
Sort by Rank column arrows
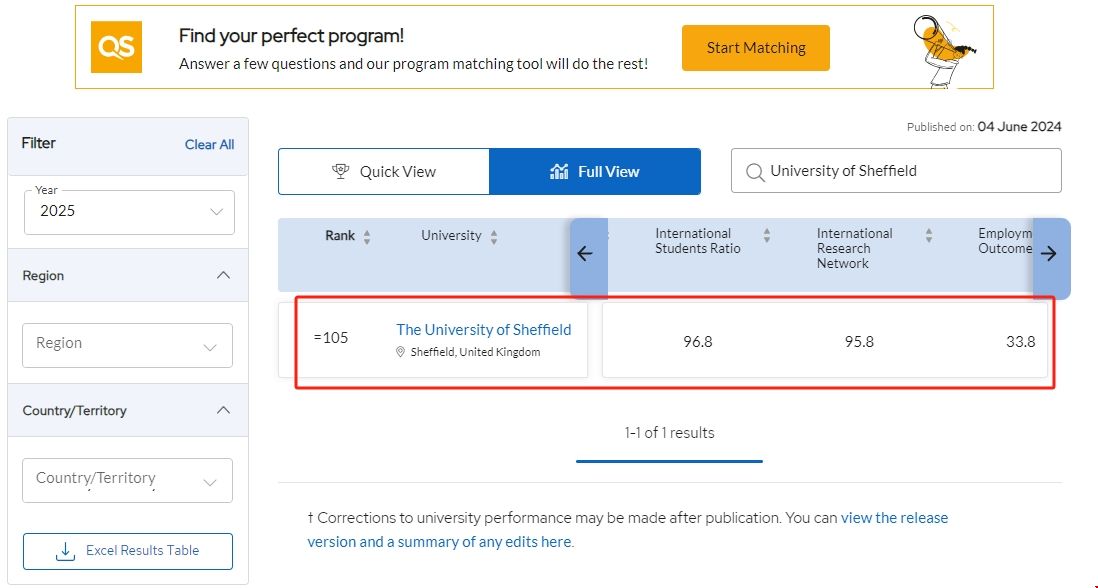coord(367,237)
